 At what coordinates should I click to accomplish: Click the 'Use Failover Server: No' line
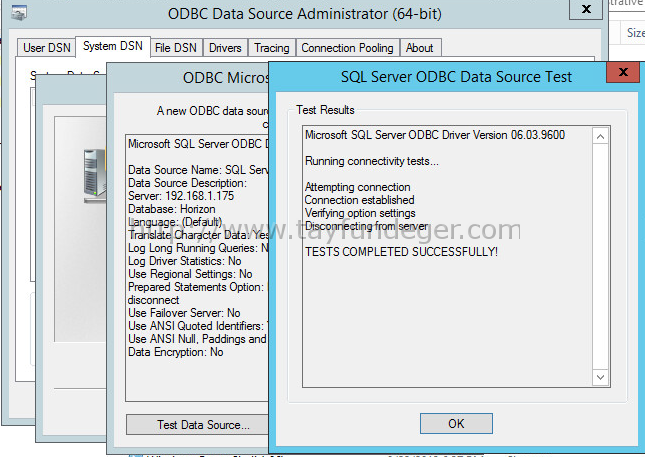point(184,313)
